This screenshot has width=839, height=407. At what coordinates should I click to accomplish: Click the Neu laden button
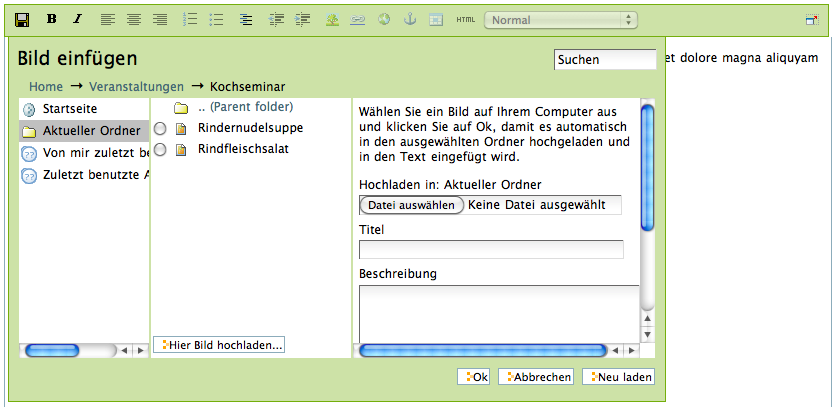[619, 377]
